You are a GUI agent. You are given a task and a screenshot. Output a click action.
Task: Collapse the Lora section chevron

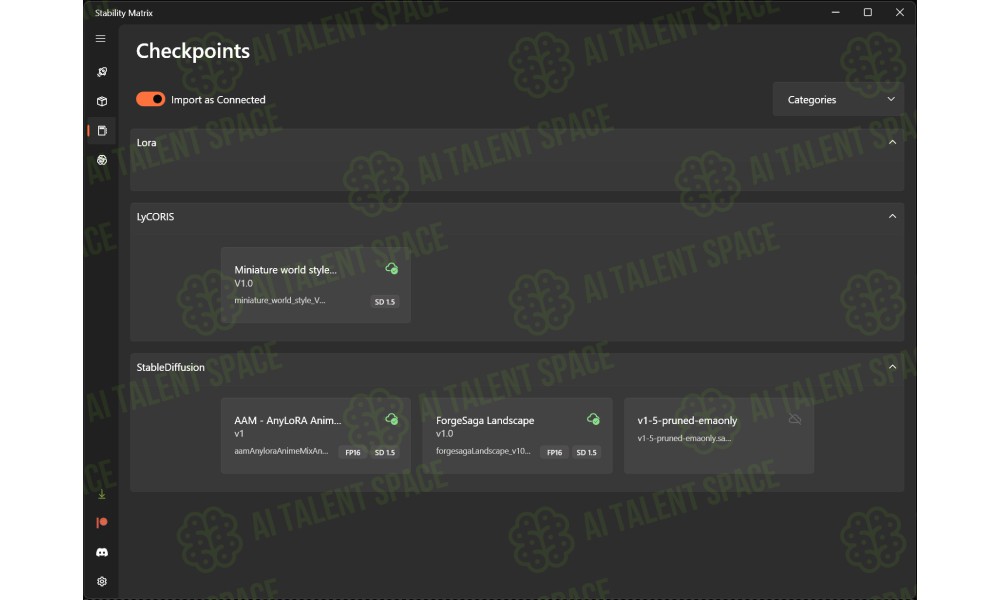pos(892,142)
